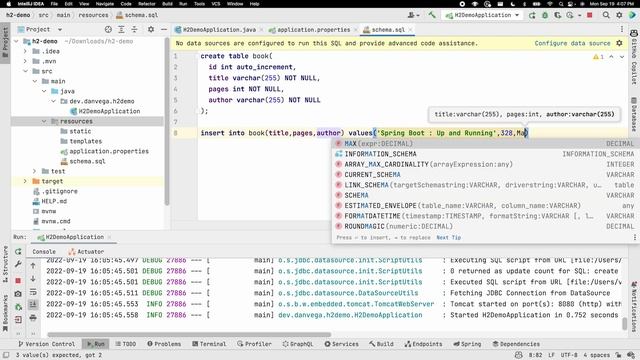Click the Debug bug icon in top toolbar
The height and width of the screenshot is (360, 640).
[545, 15]
